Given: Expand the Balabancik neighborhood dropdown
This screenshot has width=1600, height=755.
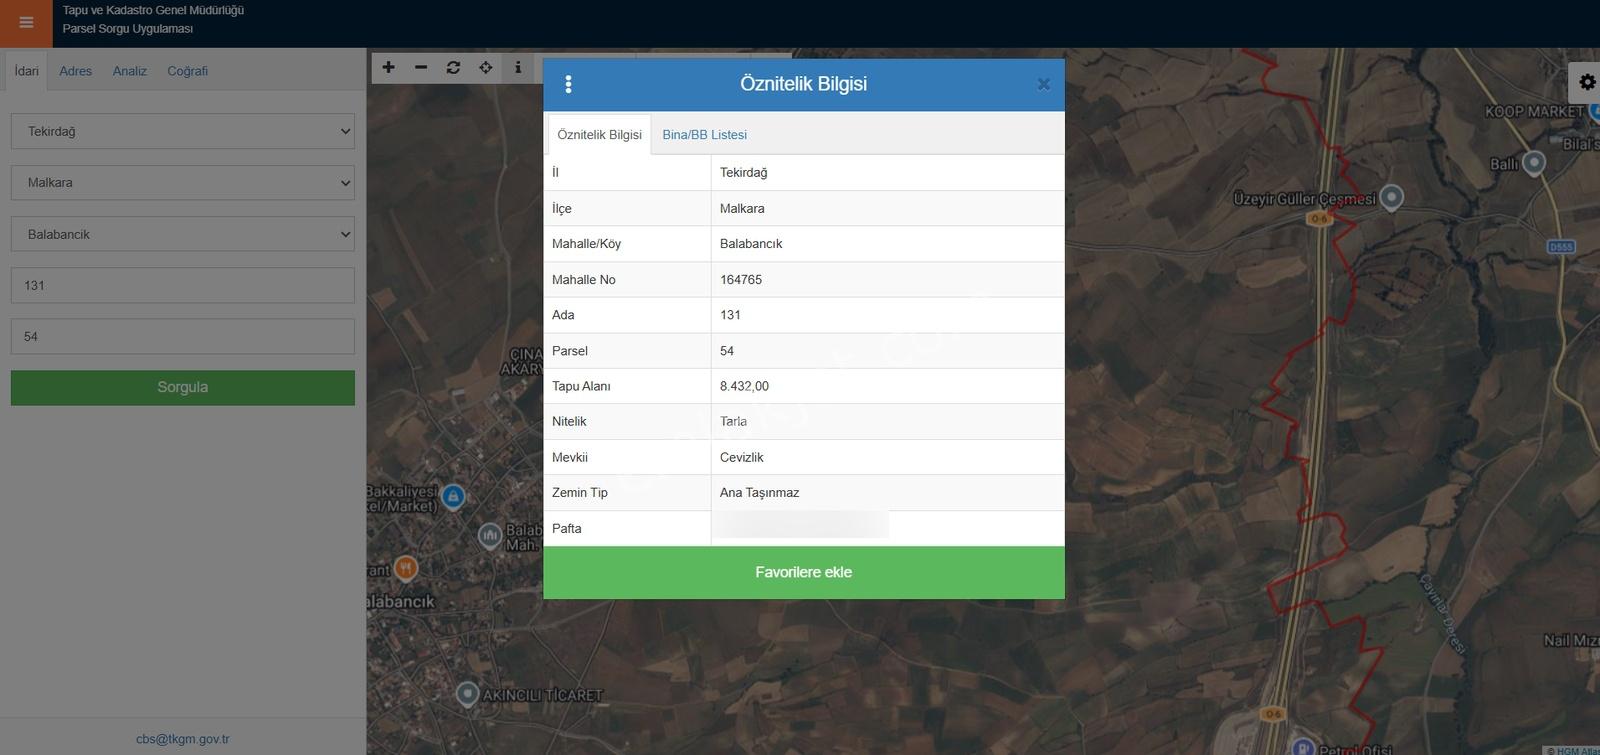Looking at the screenshot, I should click(x=183, y=234).
